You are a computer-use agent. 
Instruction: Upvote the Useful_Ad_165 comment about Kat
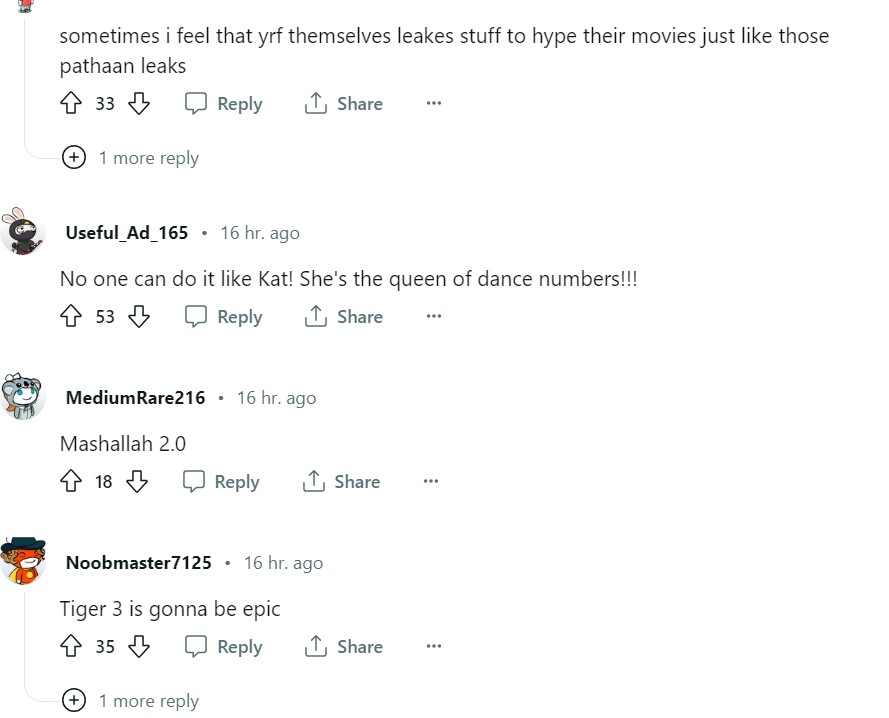(x=71, y=317)
